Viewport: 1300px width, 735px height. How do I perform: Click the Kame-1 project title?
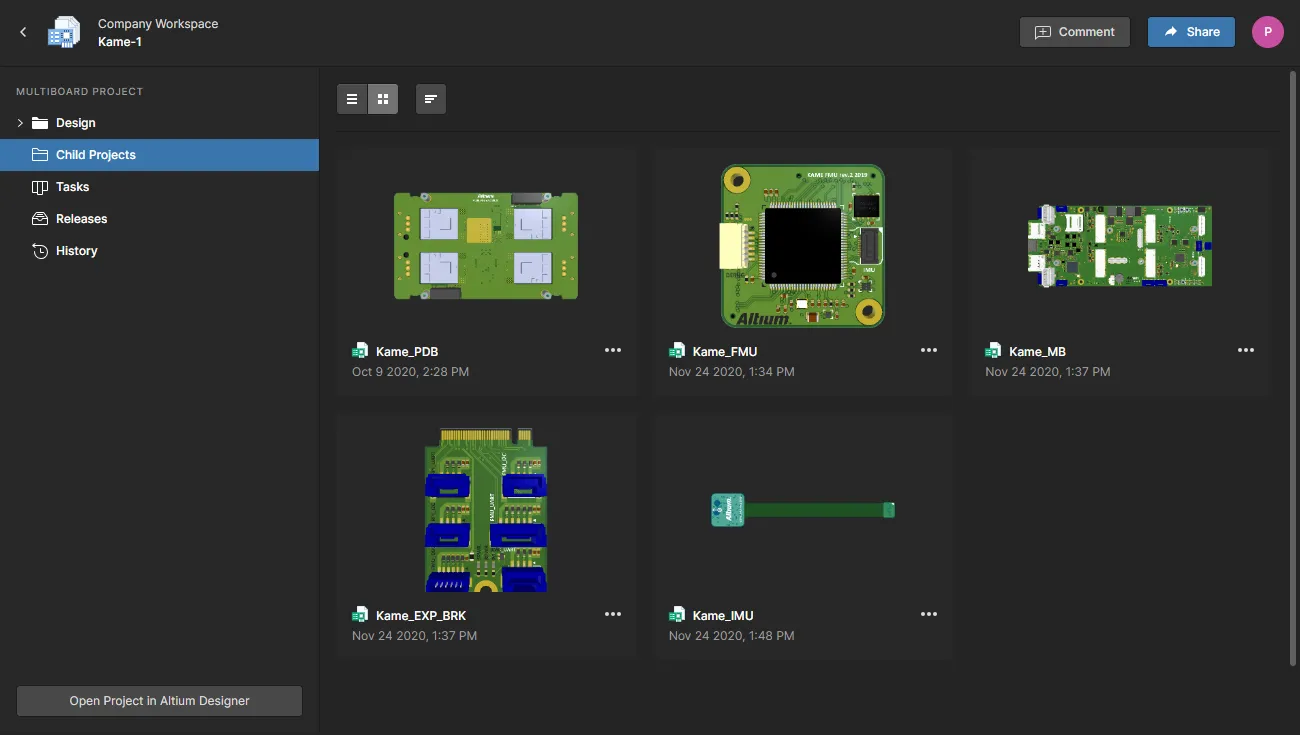[x=120, y=42]
